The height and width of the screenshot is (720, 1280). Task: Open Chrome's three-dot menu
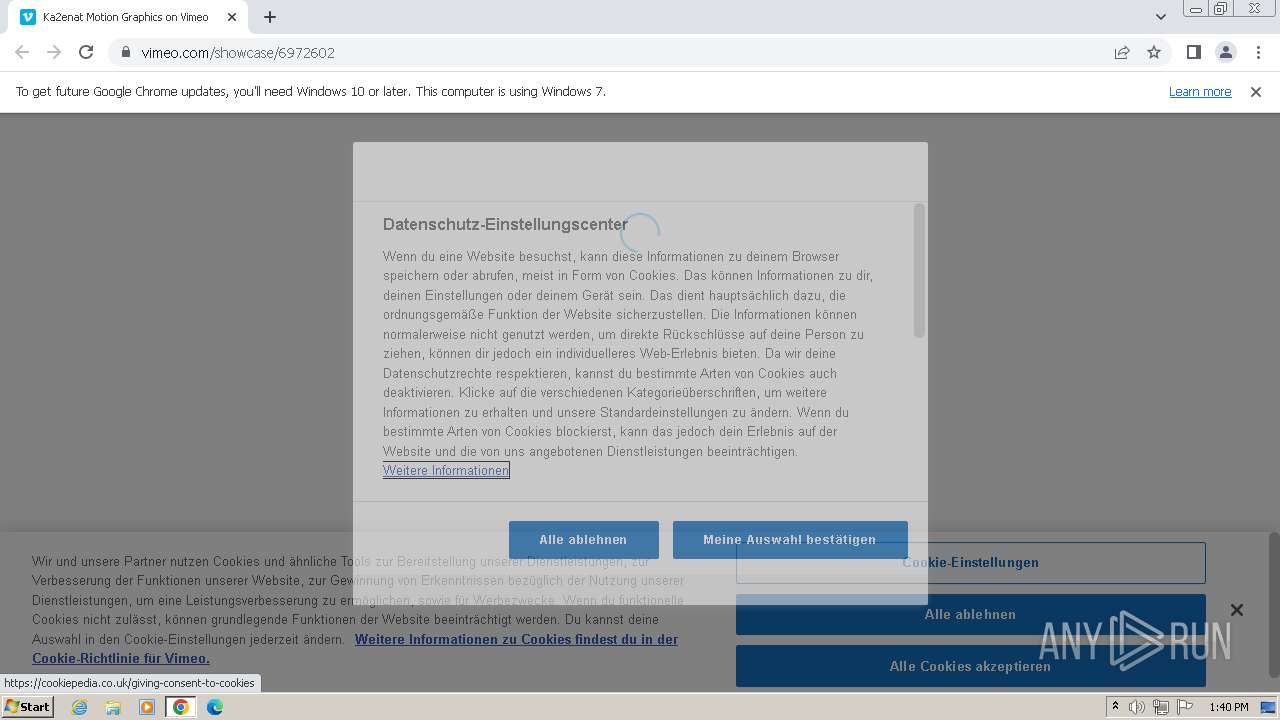point(1258,52)
